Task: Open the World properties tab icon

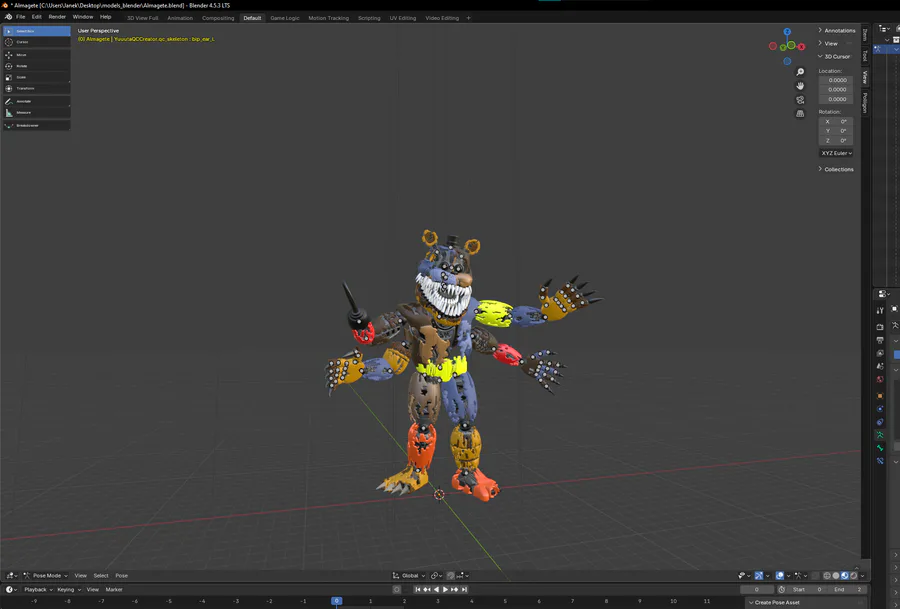Action: [880, 379]
